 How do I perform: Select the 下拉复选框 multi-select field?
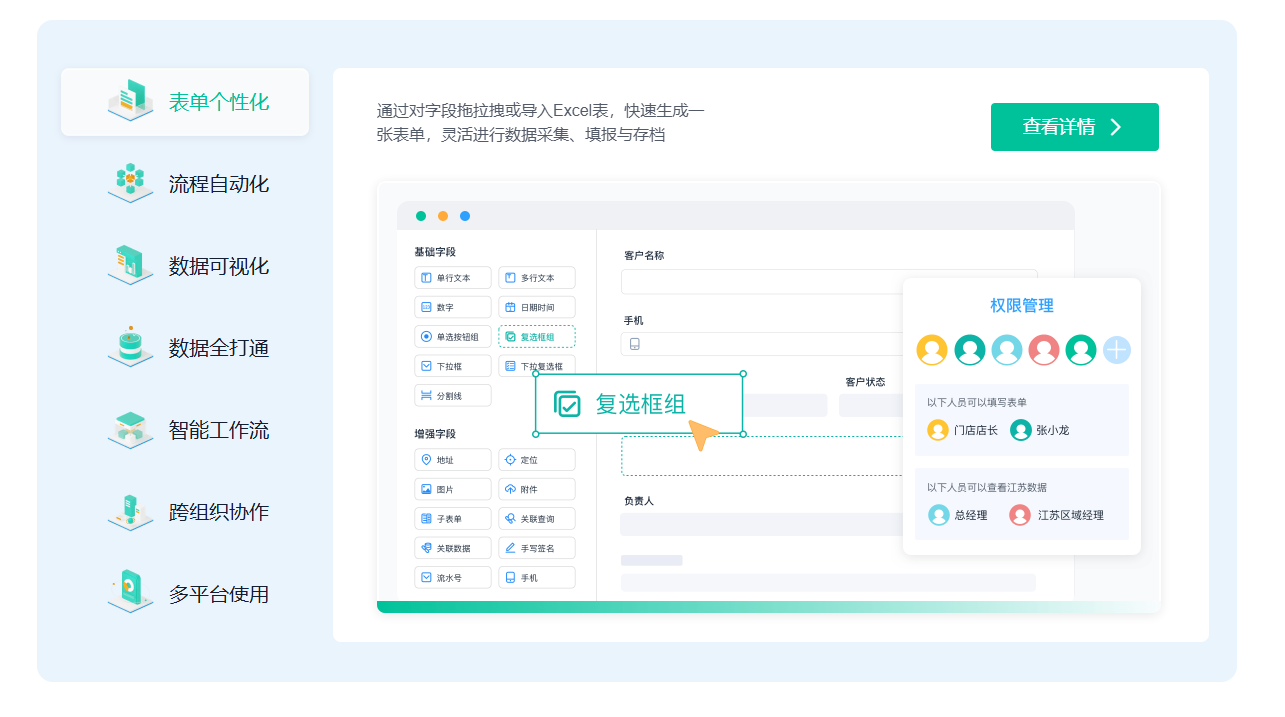point(537,366)
